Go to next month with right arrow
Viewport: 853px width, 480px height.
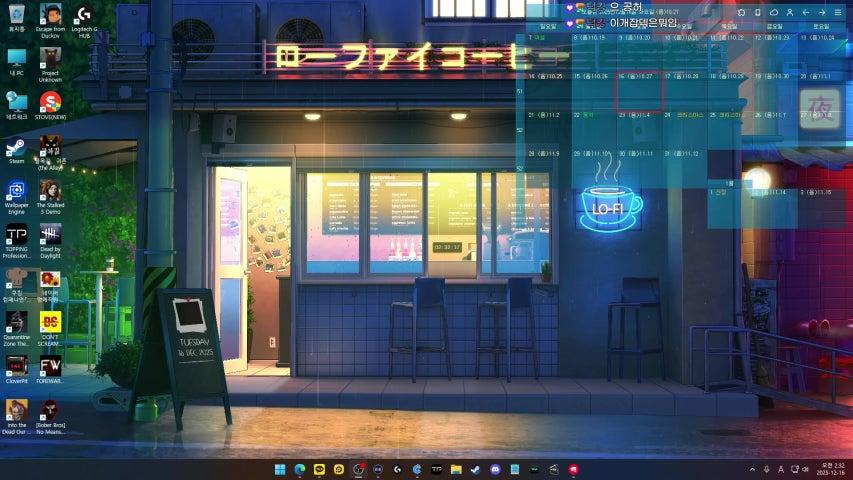click(x=821, y=11)
